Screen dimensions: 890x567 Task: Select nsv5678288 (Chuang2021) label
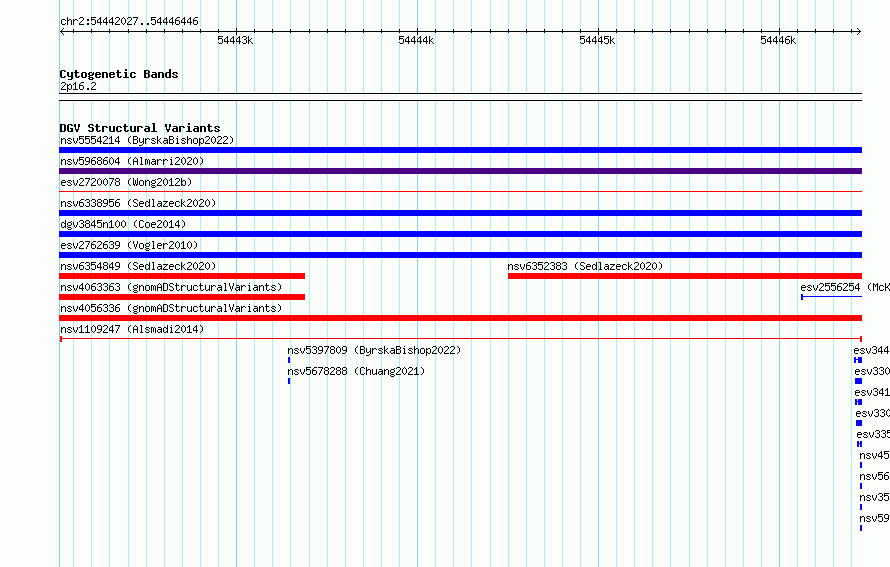[x=356, y=371]
